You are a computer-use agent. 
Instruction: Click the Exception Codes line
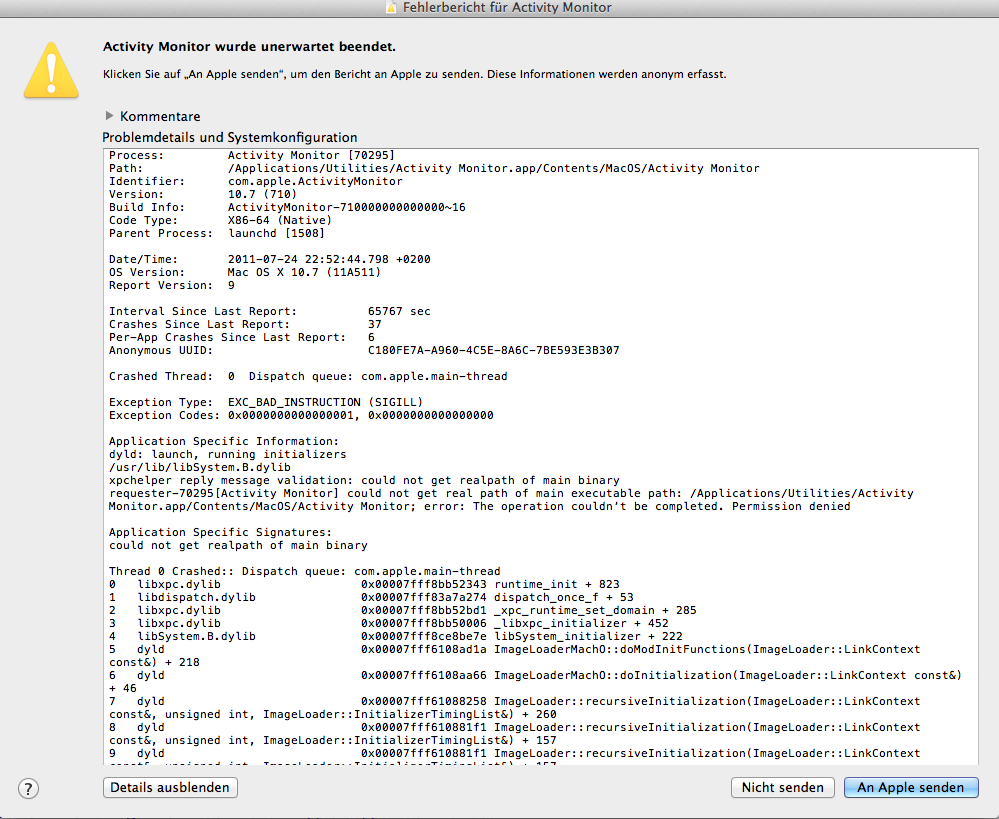click(301, 416)
